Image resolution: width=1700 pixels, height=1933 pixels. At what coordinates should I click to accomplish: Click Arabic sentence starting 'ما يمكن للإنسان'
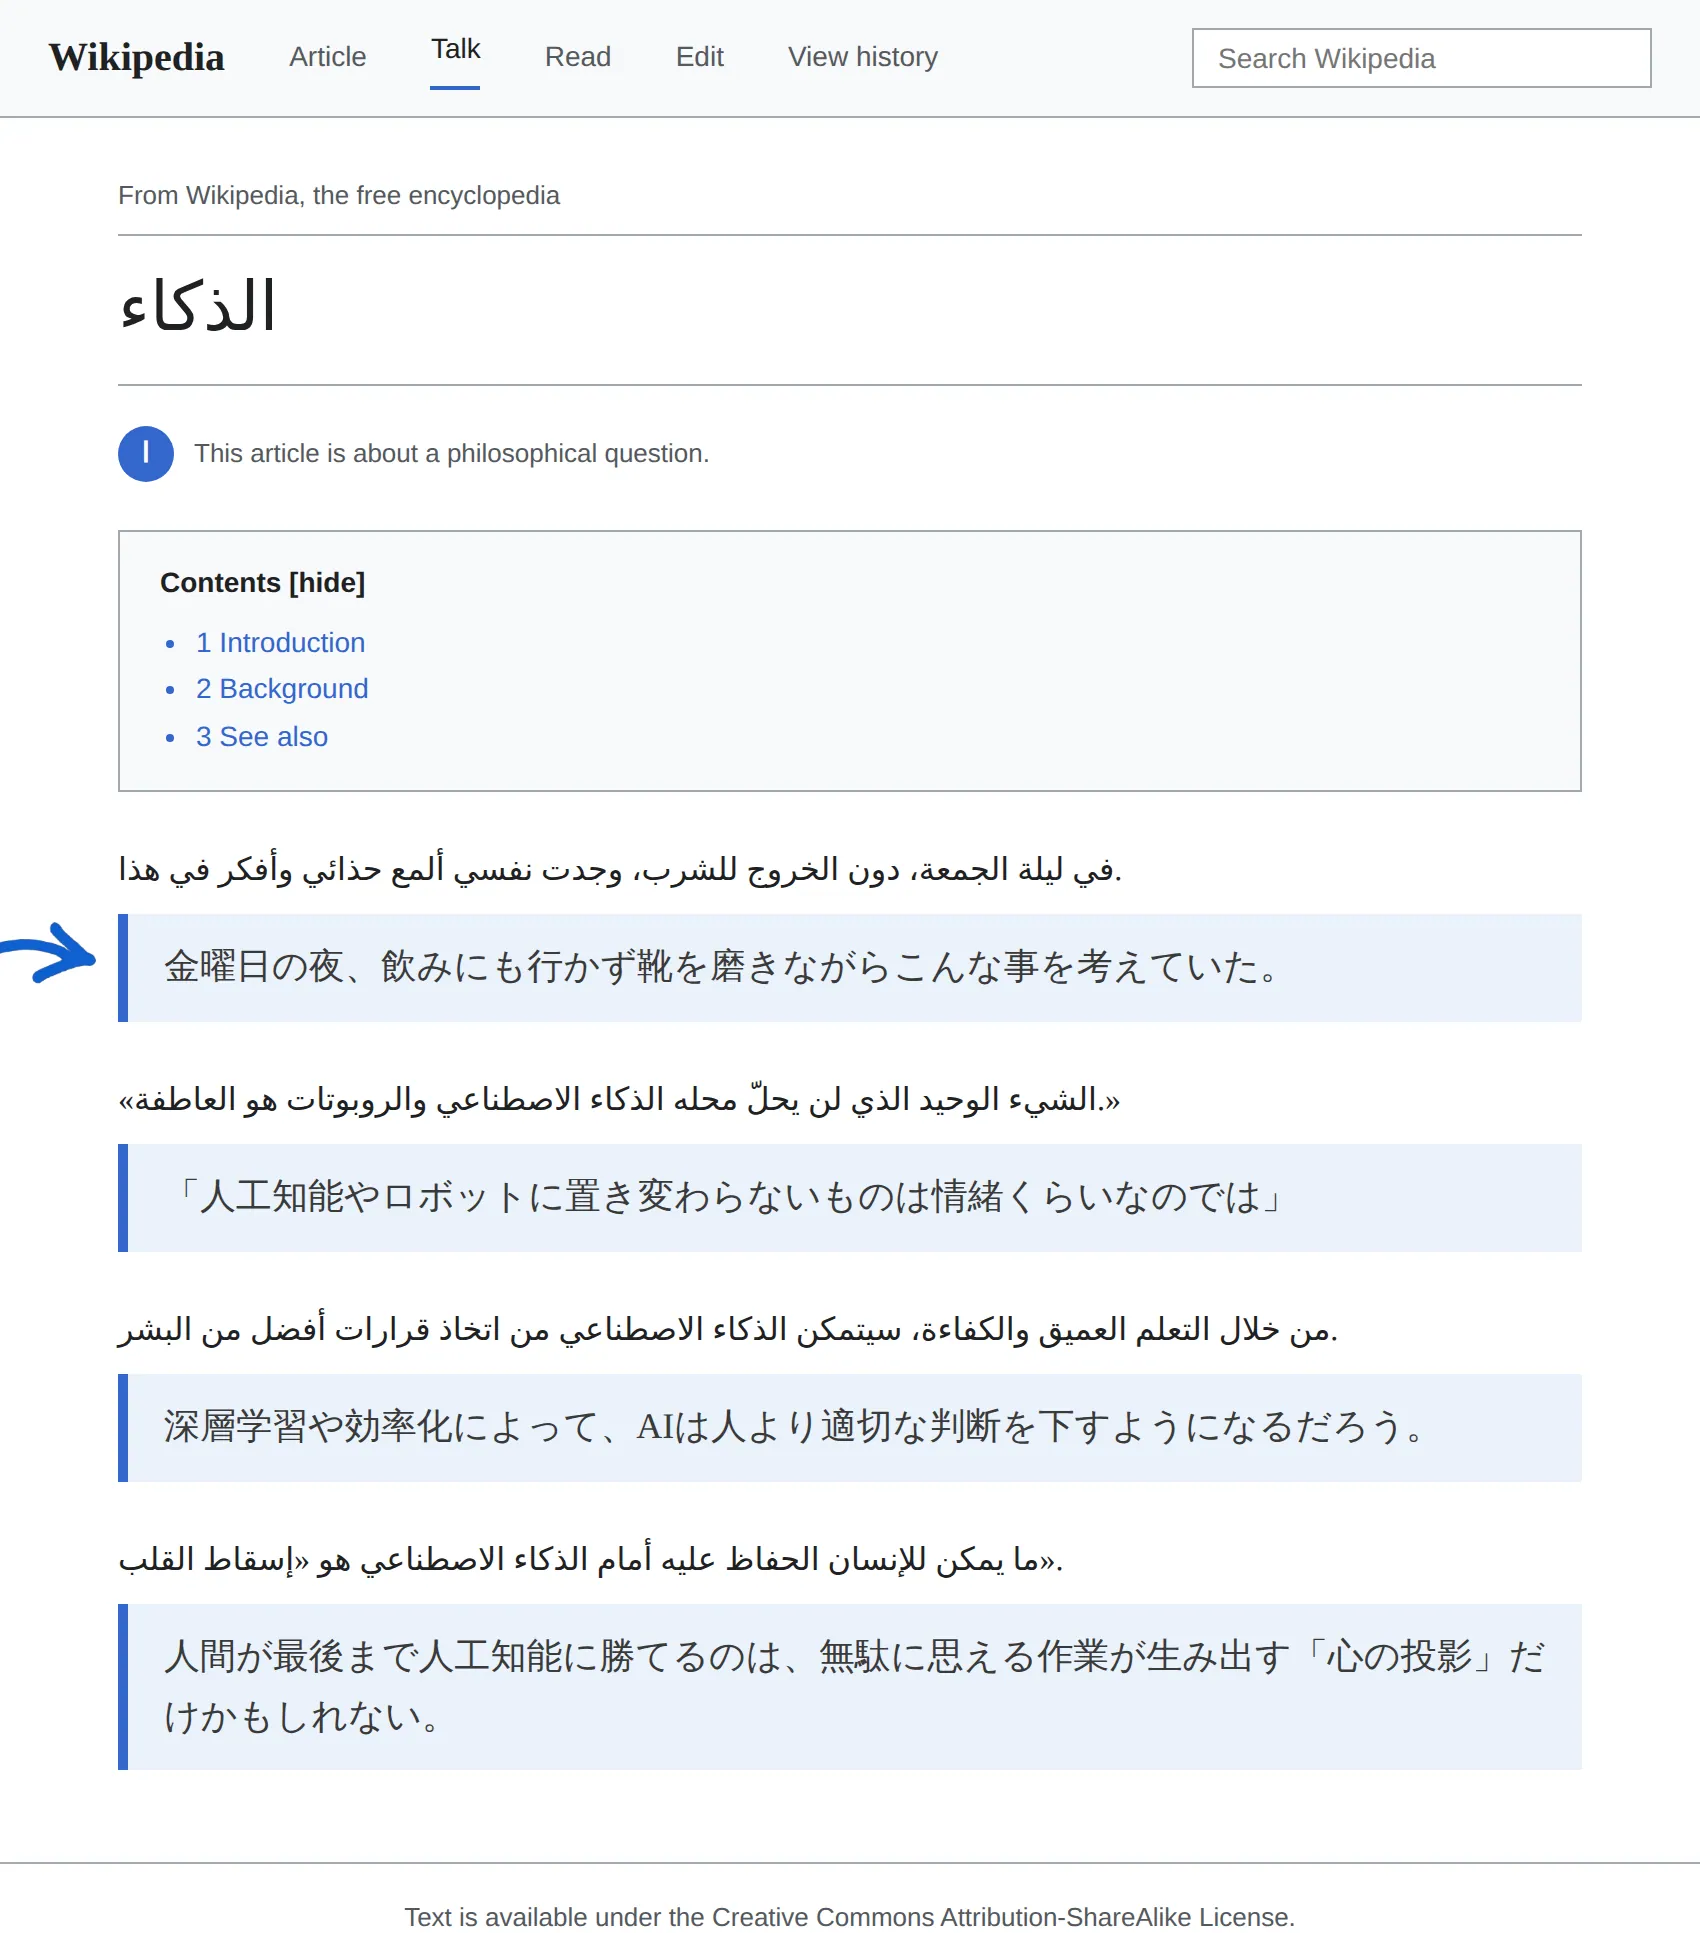[591, 1559]
